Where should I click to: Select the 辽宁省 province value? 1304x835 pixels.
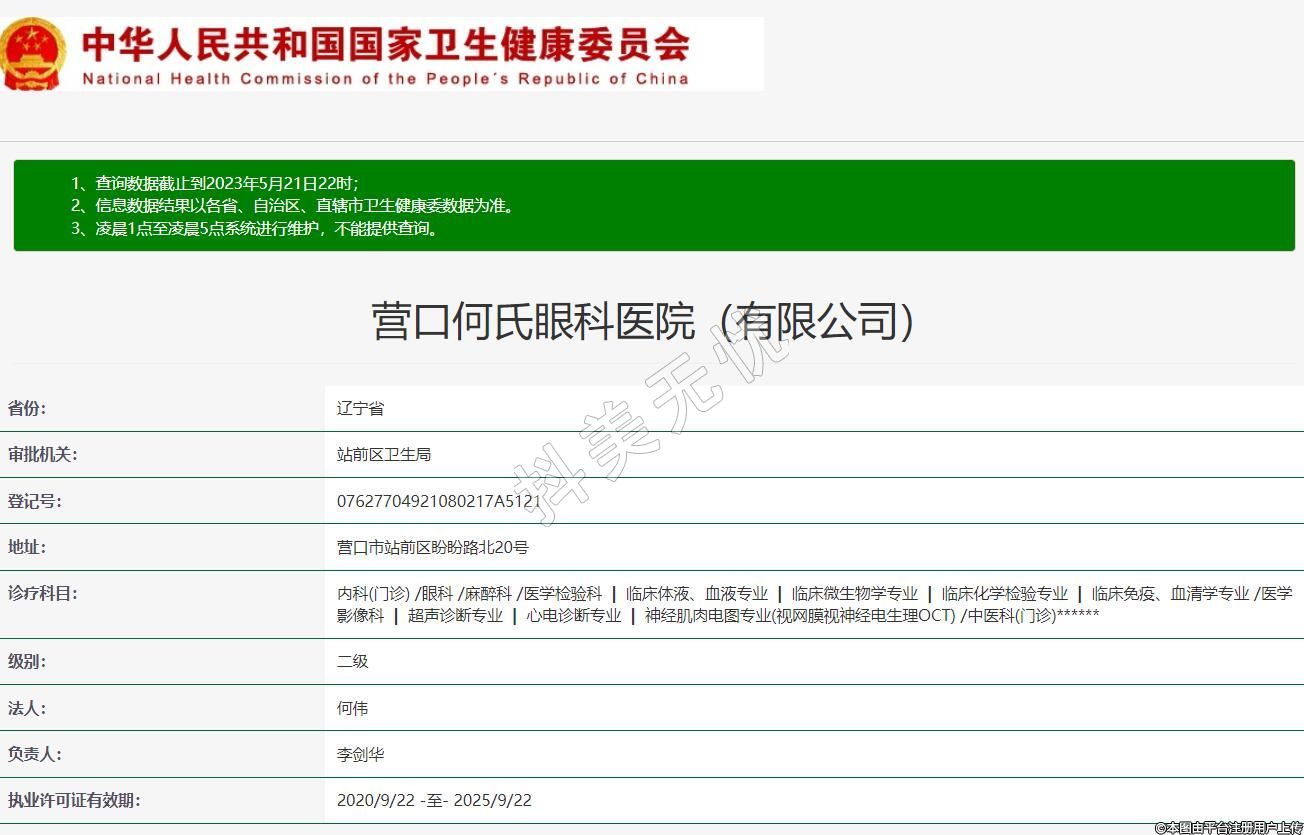pyautogui.click(x=360, y=408)
